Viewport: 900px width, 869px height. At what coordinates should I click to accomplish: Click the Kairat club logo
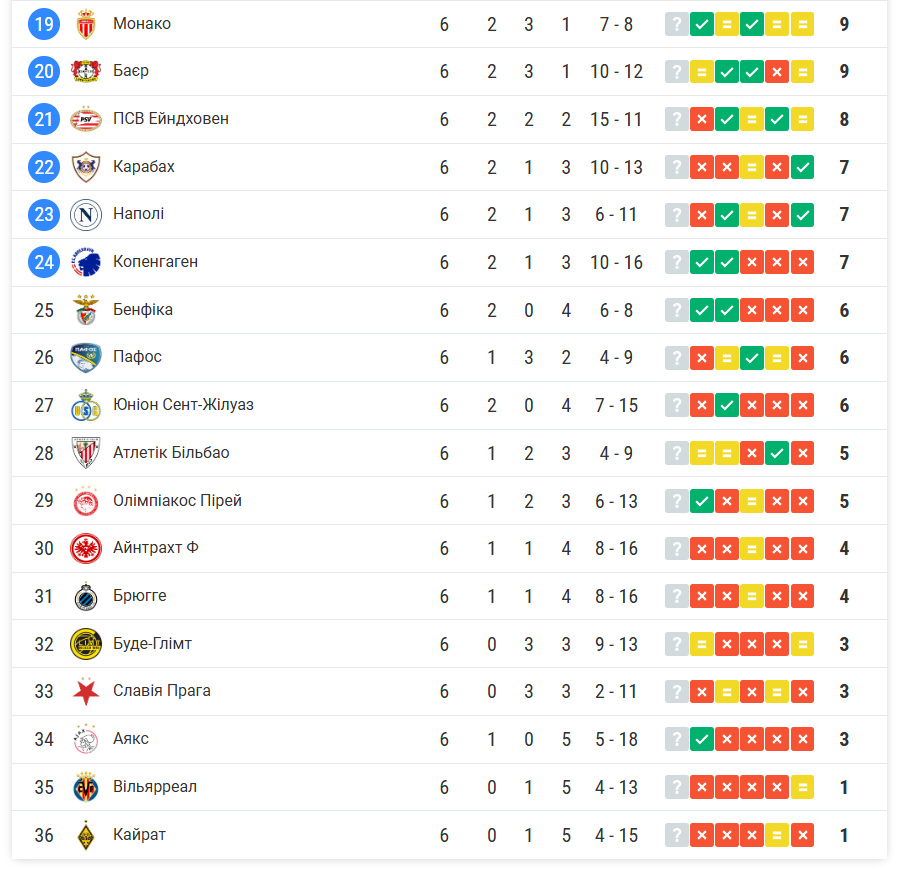click(86, 835)
